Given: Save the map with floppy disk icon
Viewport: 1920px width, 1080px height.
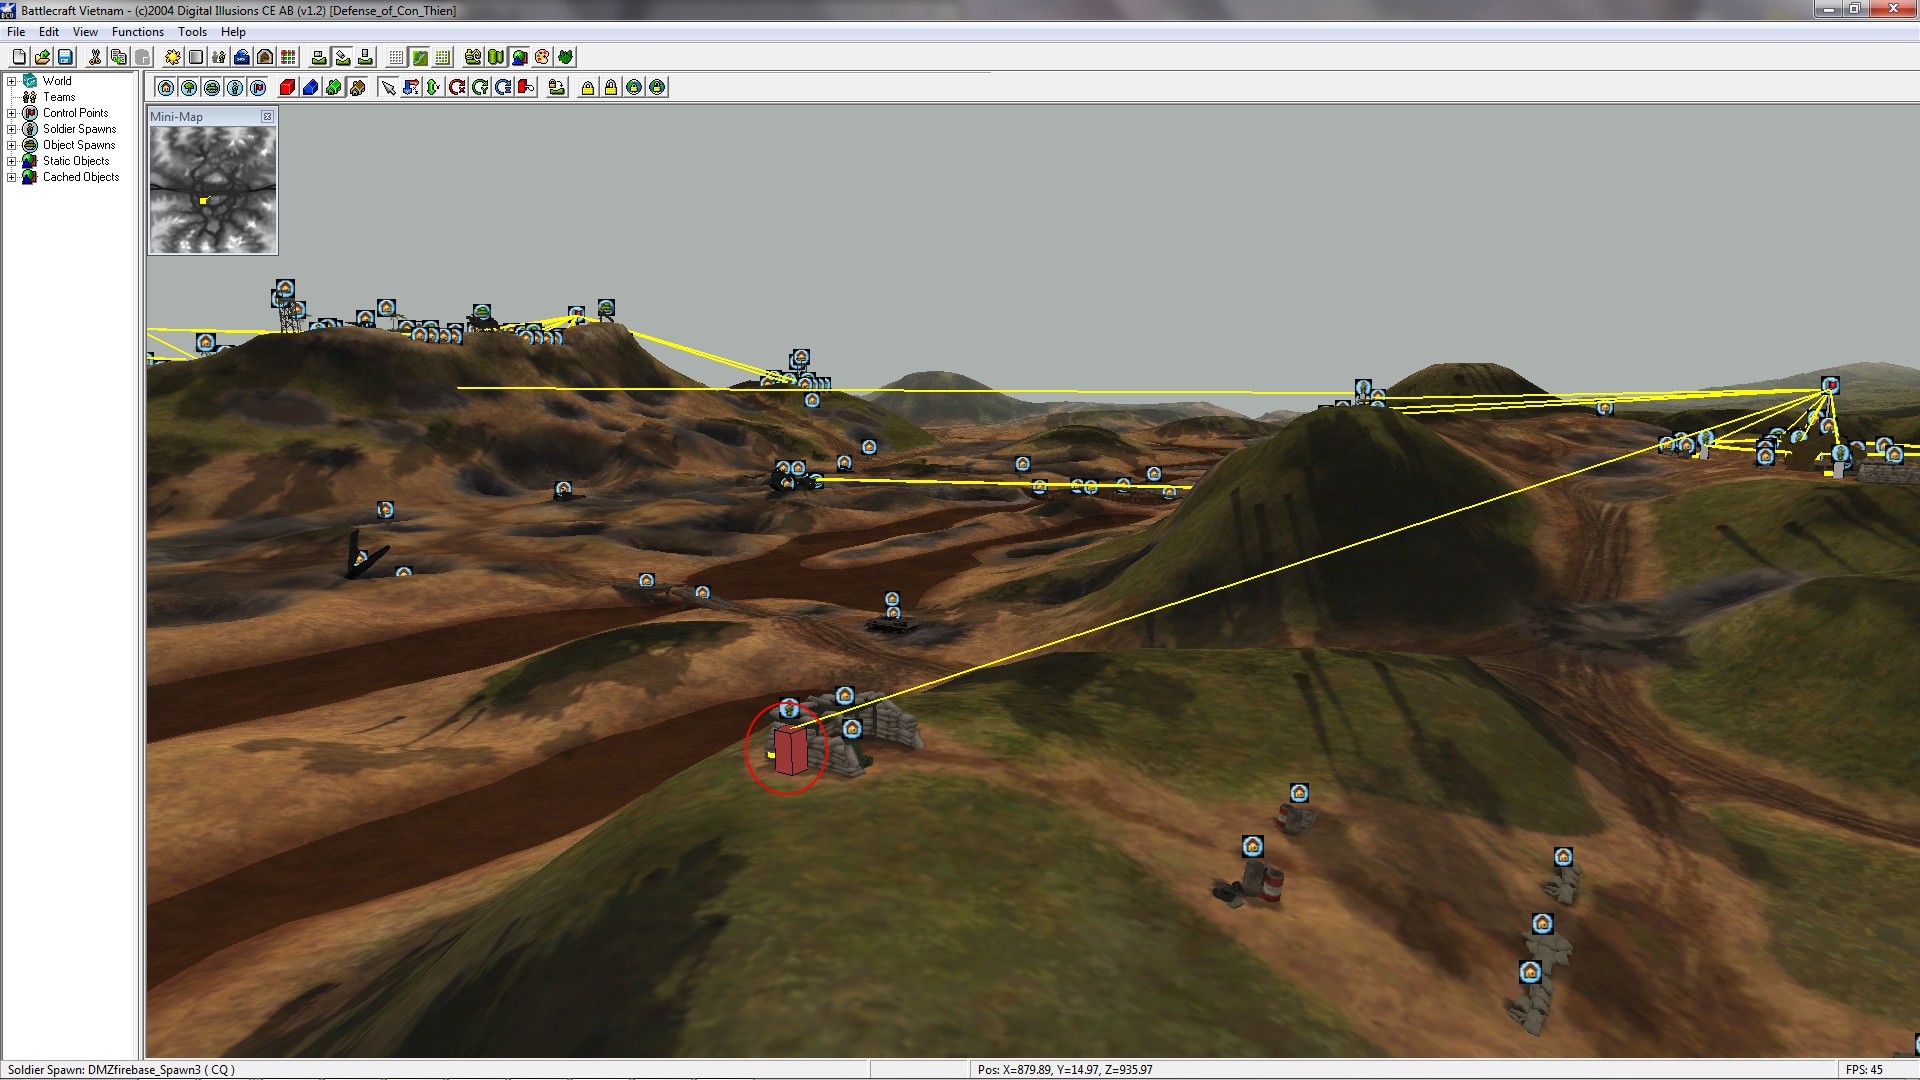Looking at the screenshot, I should 65,57.
